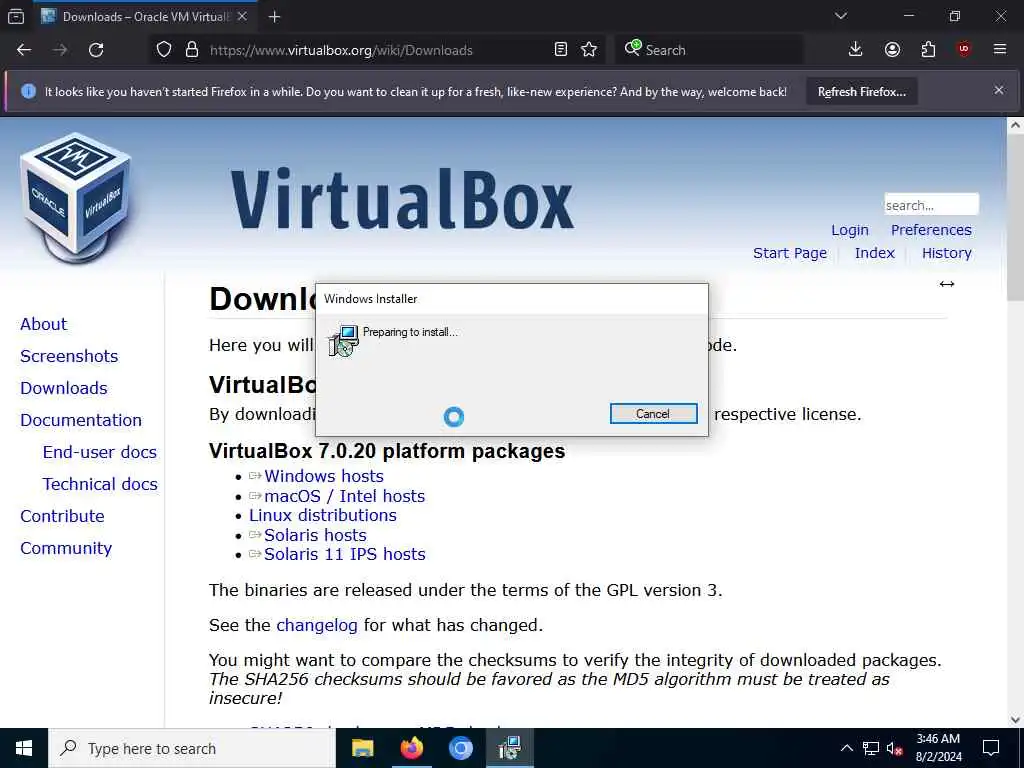Click the Solaris 11 IPS hosts link
The width and height of the screenshot is (1024, 768).
pos(345,554)
